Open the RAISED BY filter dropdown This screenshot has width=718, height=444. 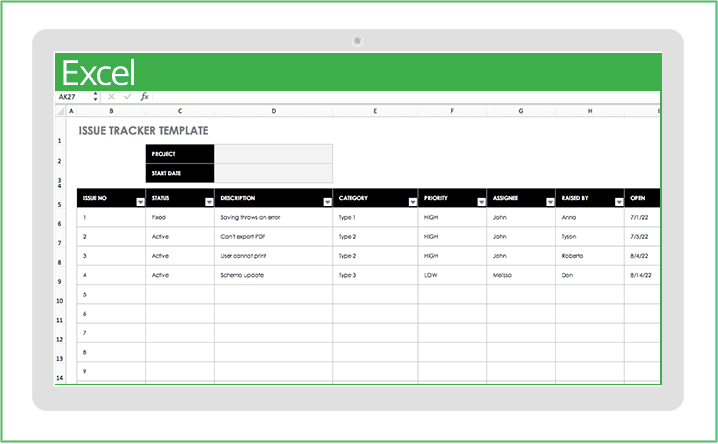point(618,202)
